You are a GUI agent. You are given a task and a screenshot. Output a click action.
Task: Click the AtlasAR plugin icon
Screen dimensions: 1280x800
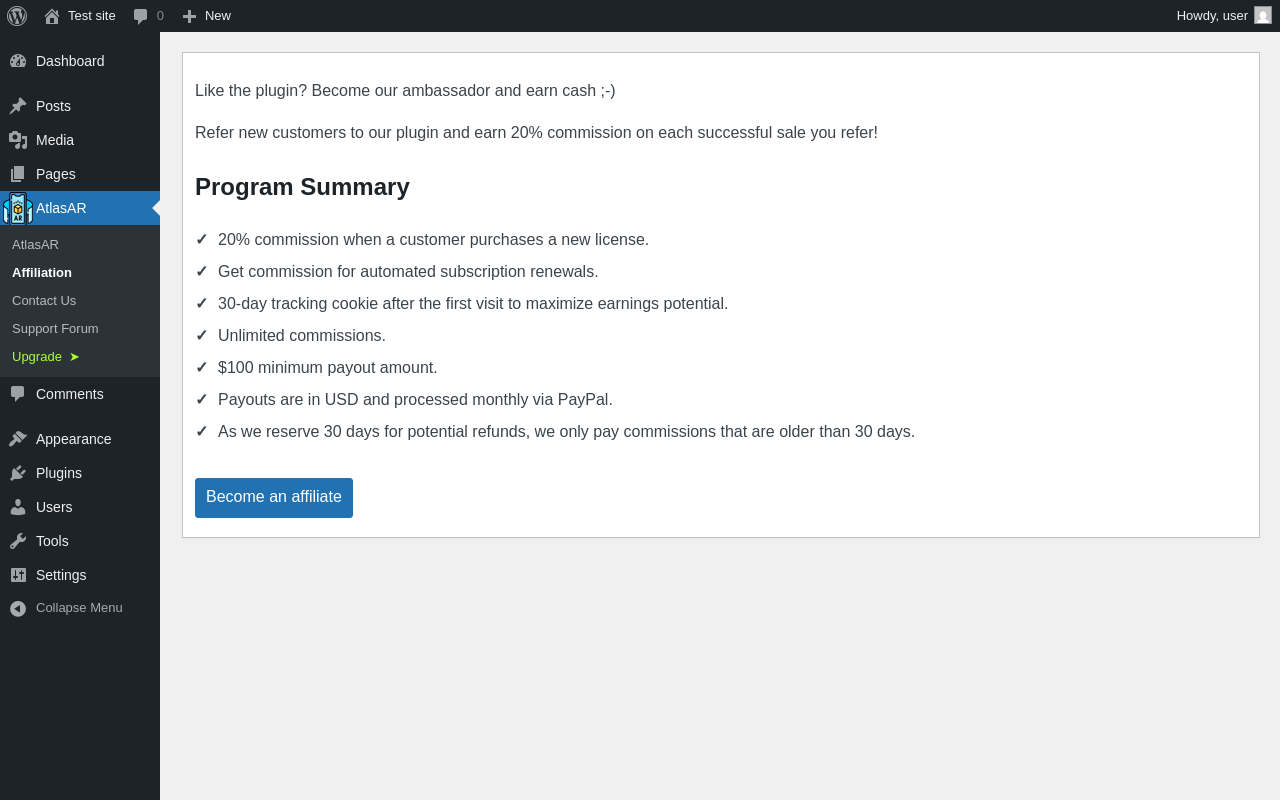[x=18, y=208]
